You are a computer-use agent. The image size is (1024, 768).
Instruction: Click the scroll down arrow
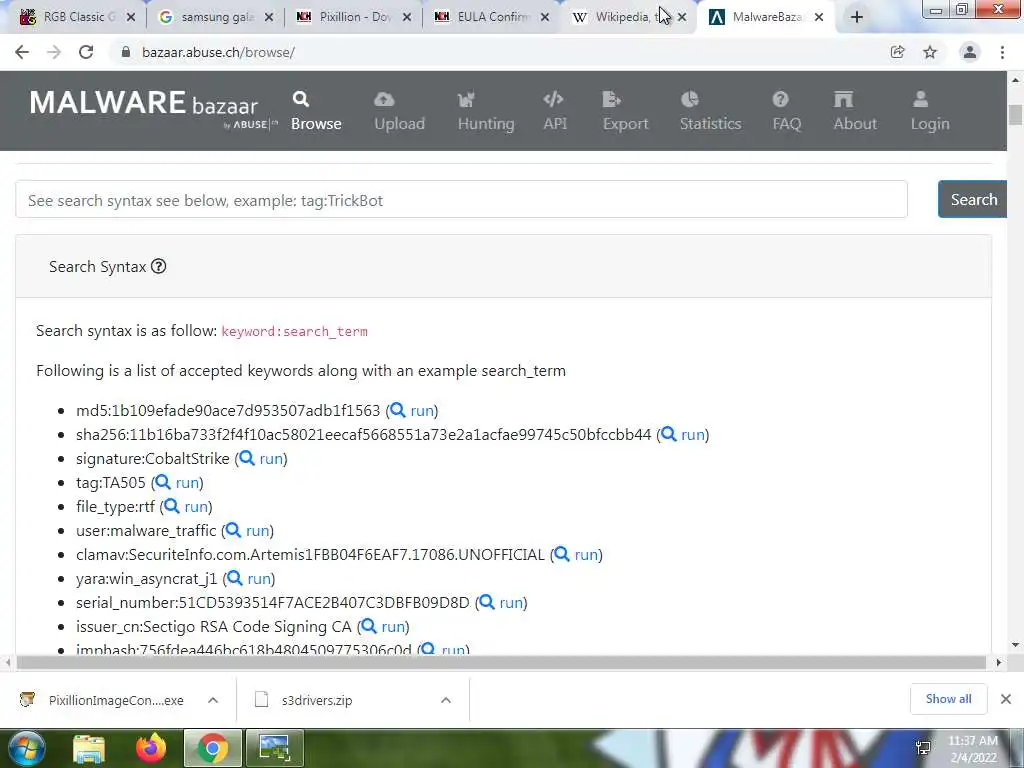click(x=1015, y=645)
